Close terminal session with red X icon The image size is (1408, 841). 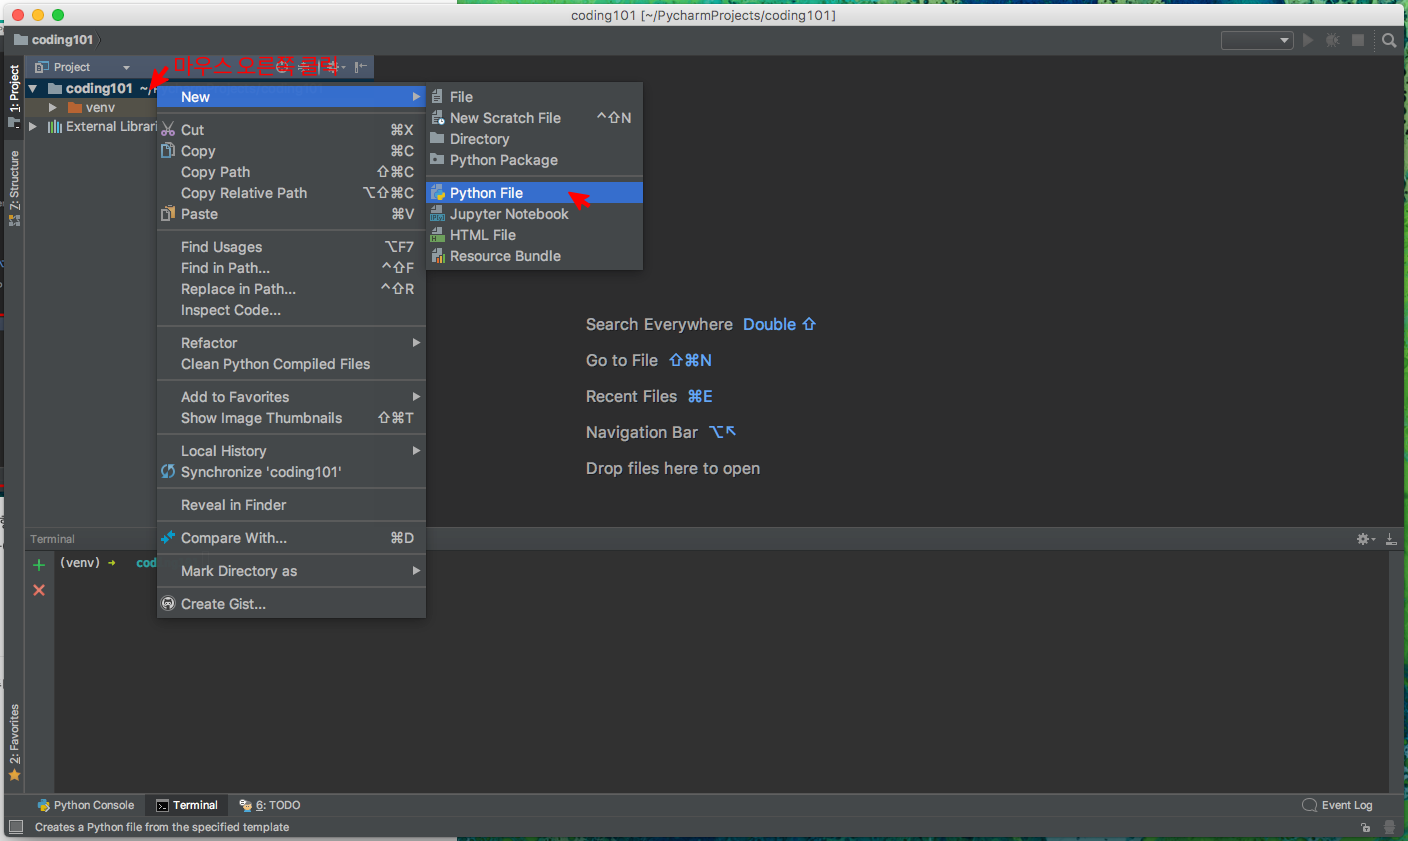coord(39,590)
